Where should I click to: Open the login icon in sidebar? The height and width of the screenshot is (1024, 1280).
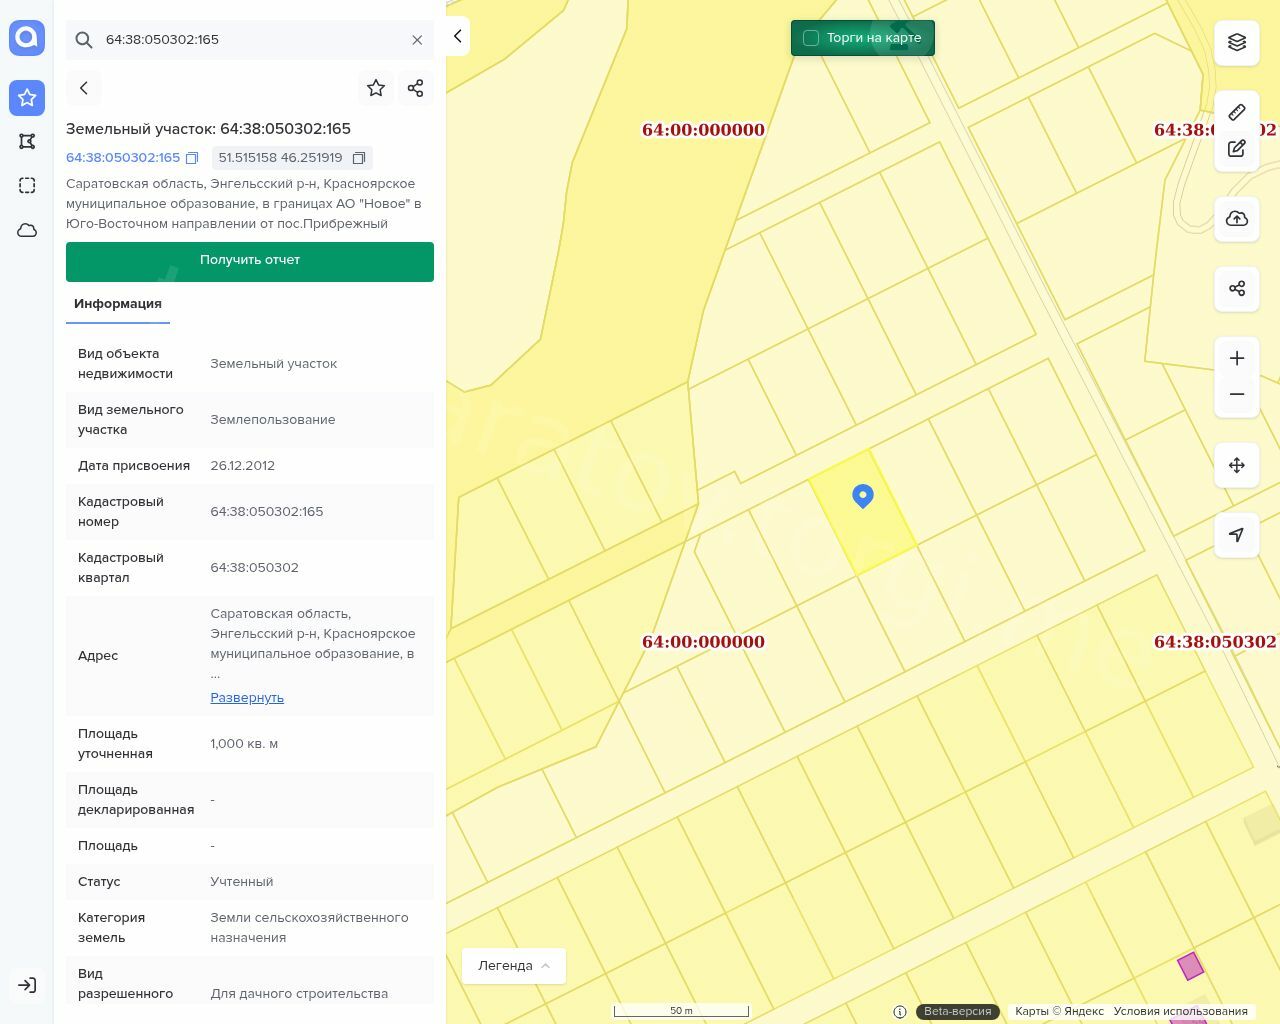click(27, 985)
